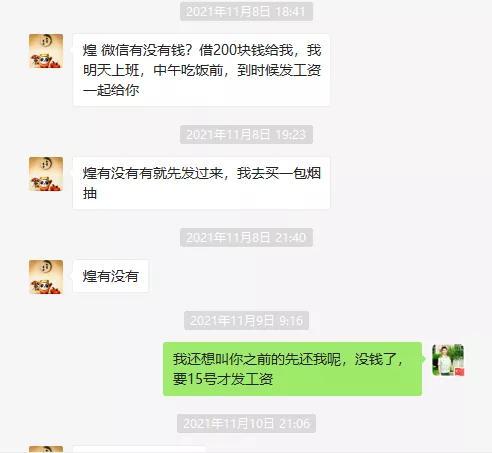492x453 pixels.
Task: Select the message about buying 一包烟
Action: click(201, 183)
